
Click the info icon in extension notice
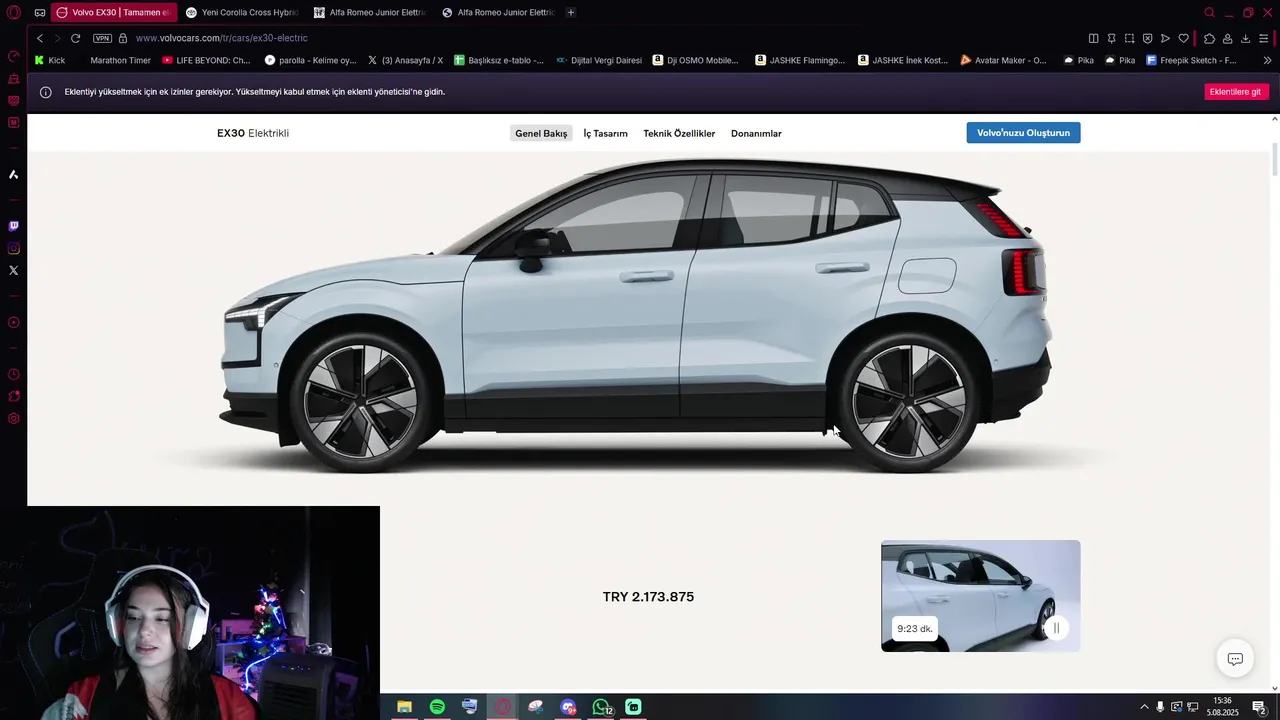click(45, 92)
